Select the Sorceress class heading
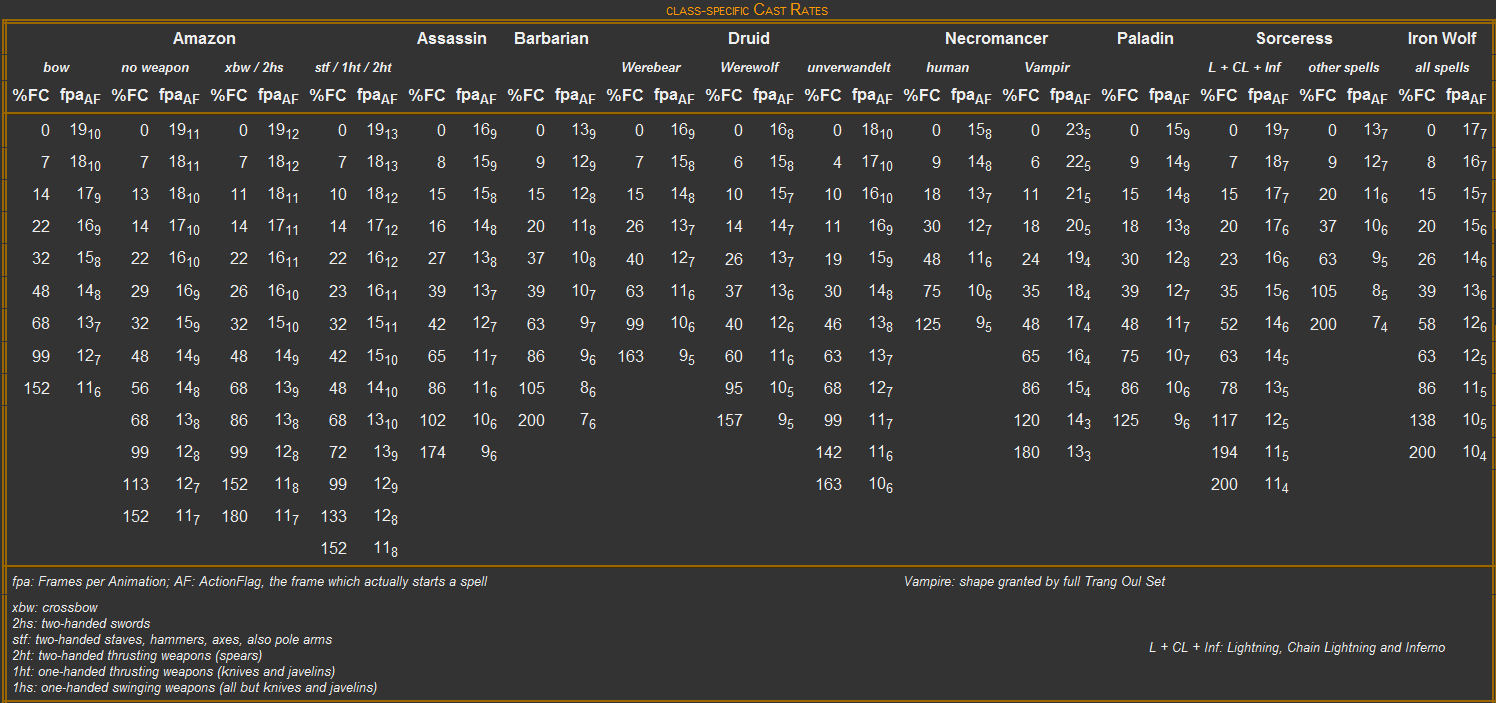The height and width of the screenshot is (703, 1496). [x=1294, y=39]
